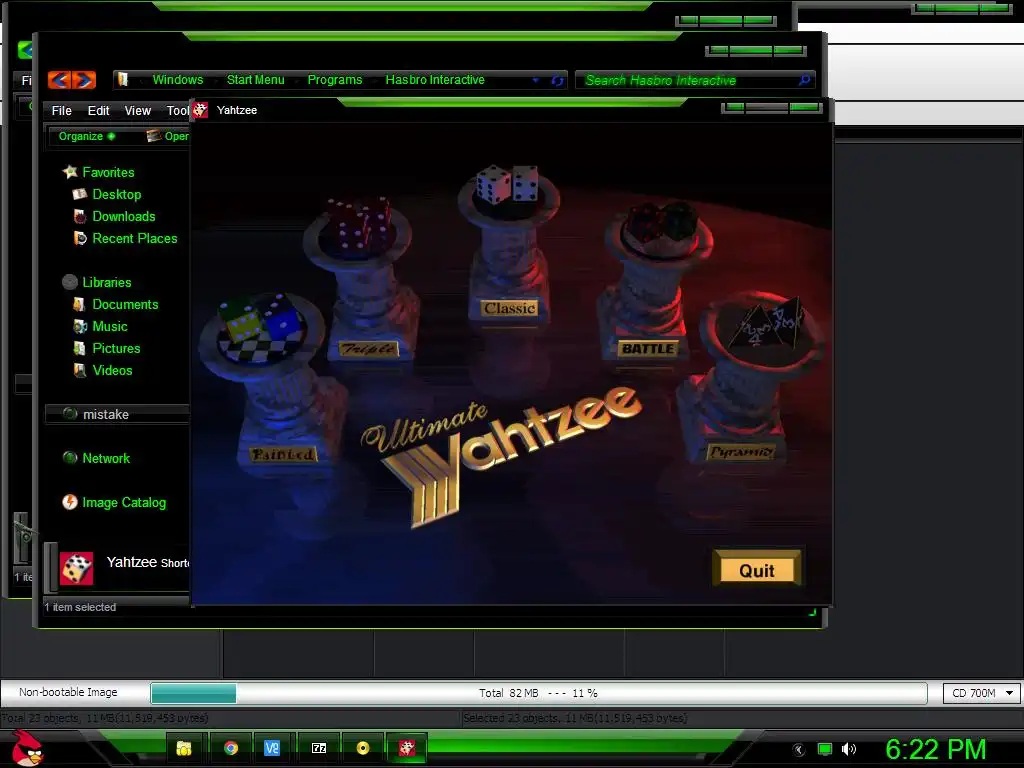This screenshot has height=768, width=1024.
Task: Open Downloads under Favorites
Action: [123, 216]
